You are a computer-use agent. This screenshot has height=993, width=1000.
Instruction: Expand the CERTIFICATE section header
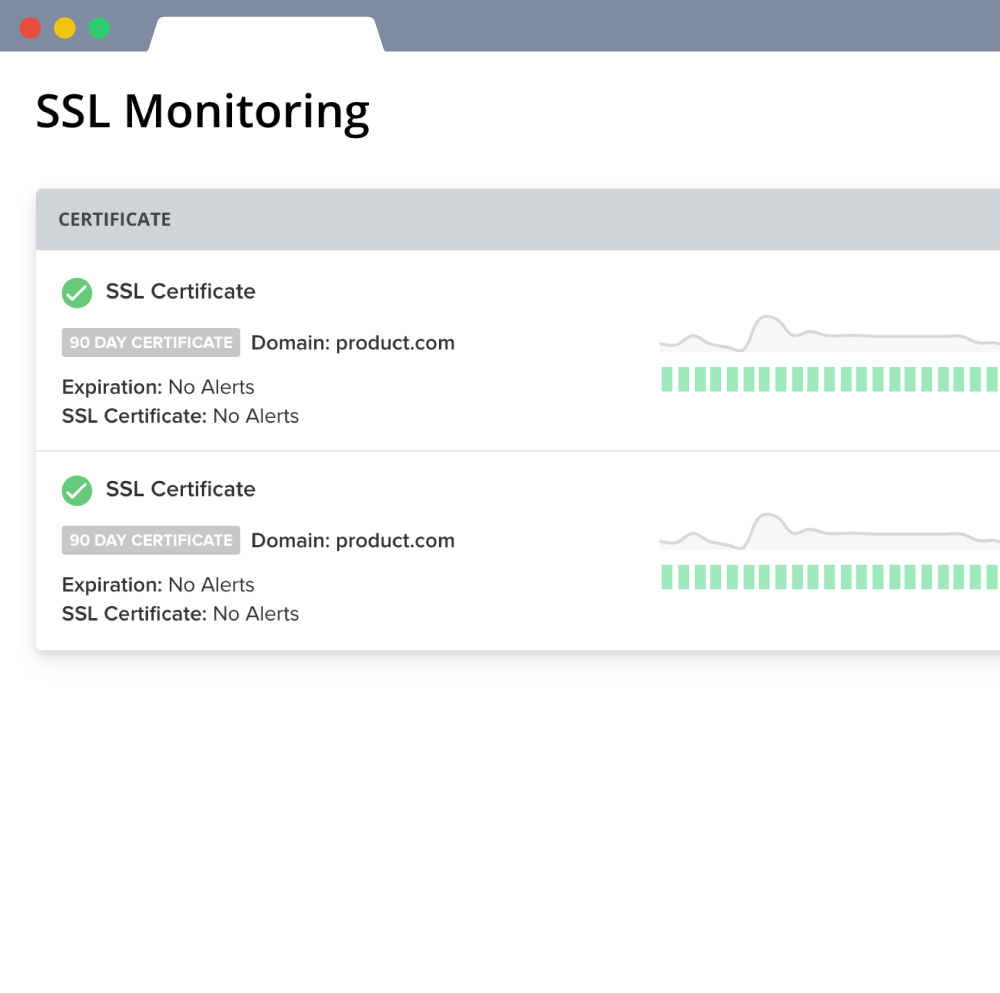click(x=114, y=218)
